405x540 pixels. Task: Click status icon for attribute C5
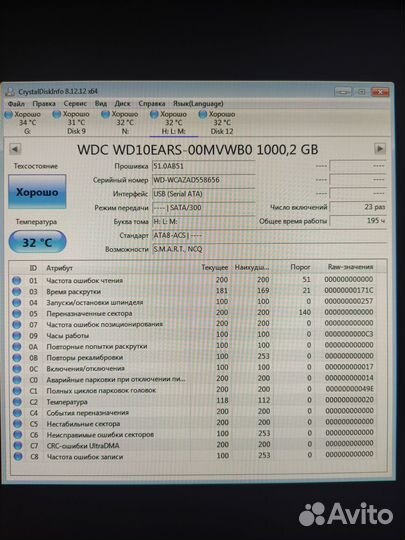click(17, 424)
